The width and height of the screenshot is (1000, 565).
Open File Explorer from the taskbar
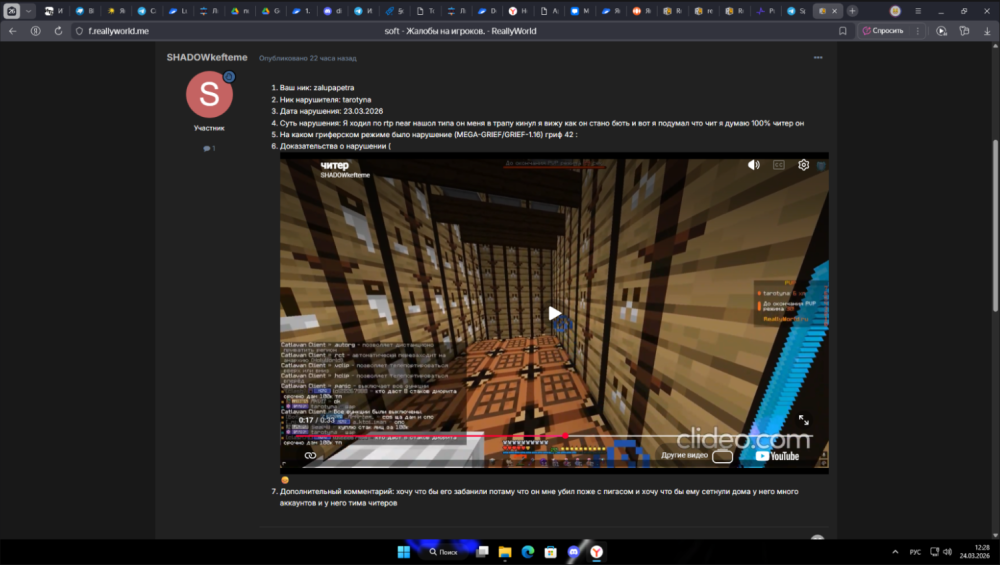(x=505, y=552)
